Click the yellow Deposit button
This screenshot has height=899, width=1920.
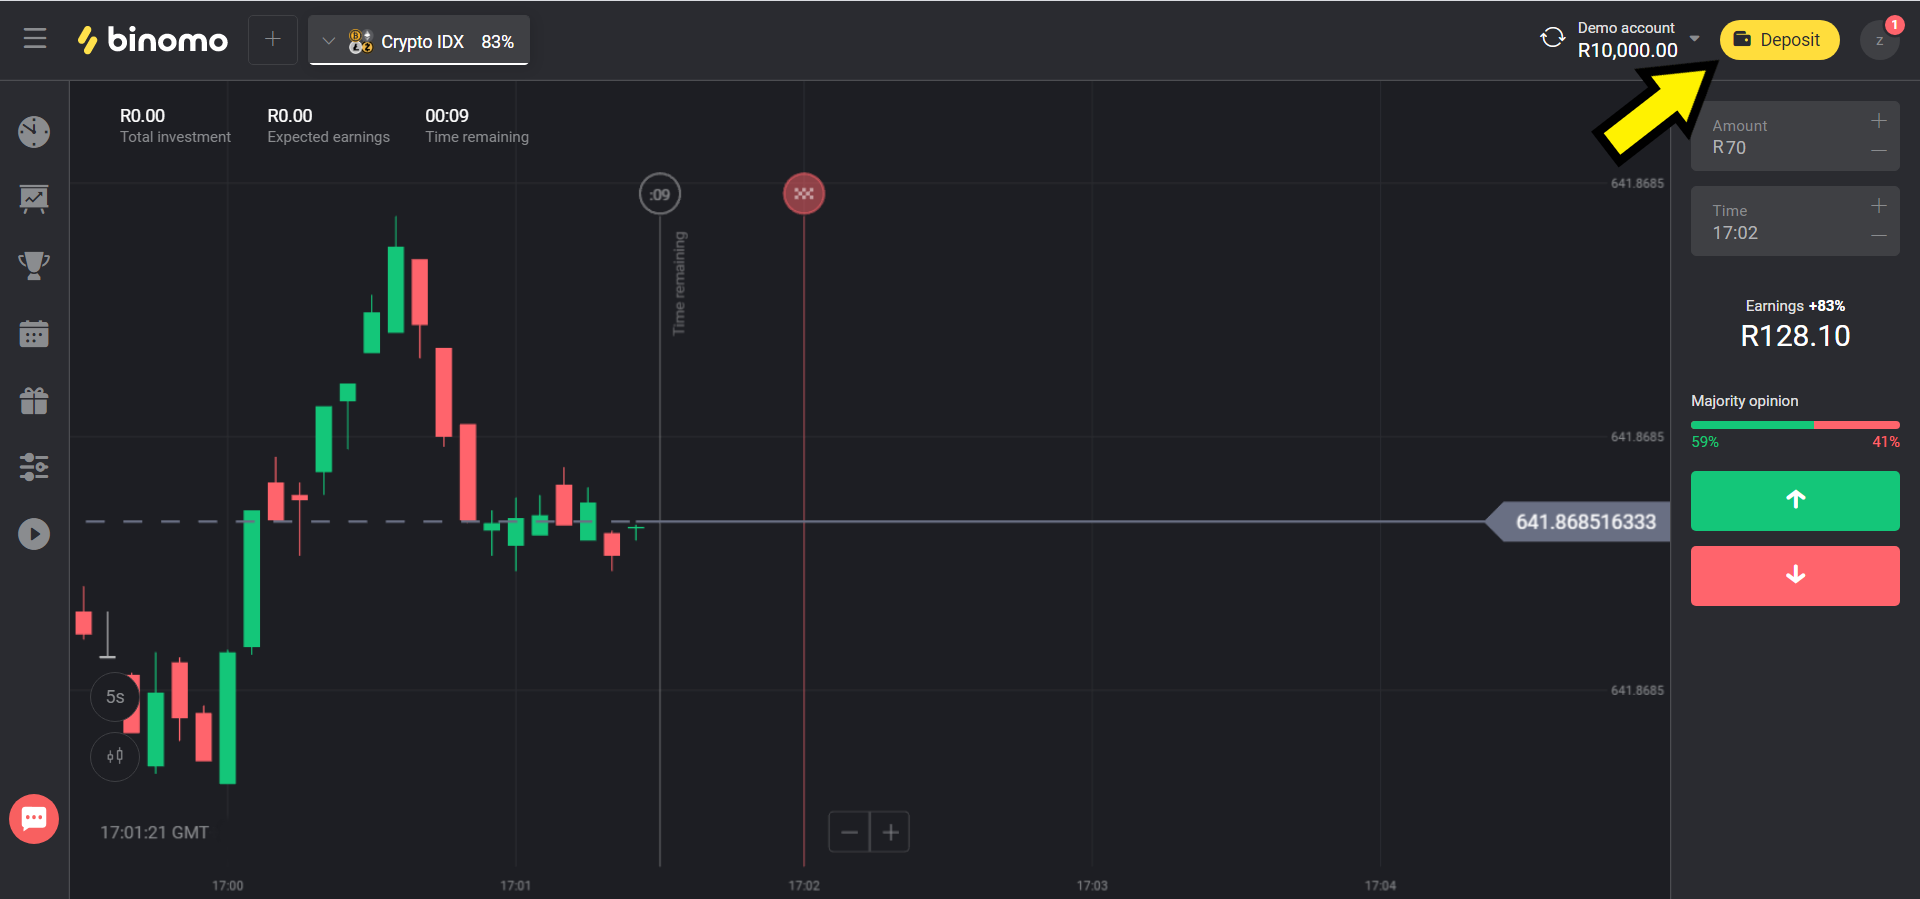click(x=1779, y=40)
